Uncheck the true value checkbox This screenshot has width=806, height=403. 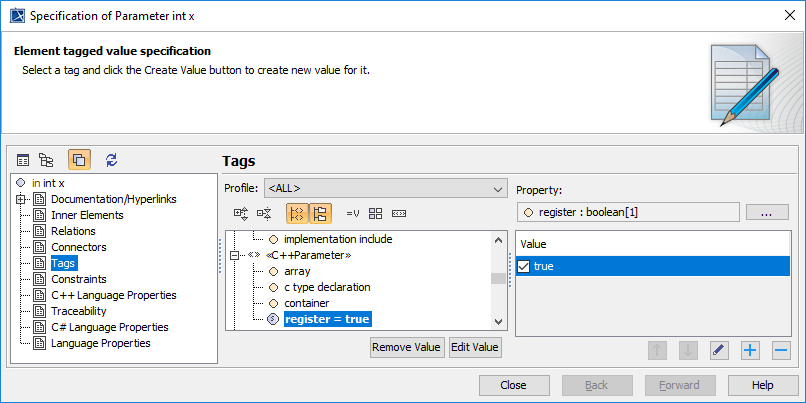524,267
